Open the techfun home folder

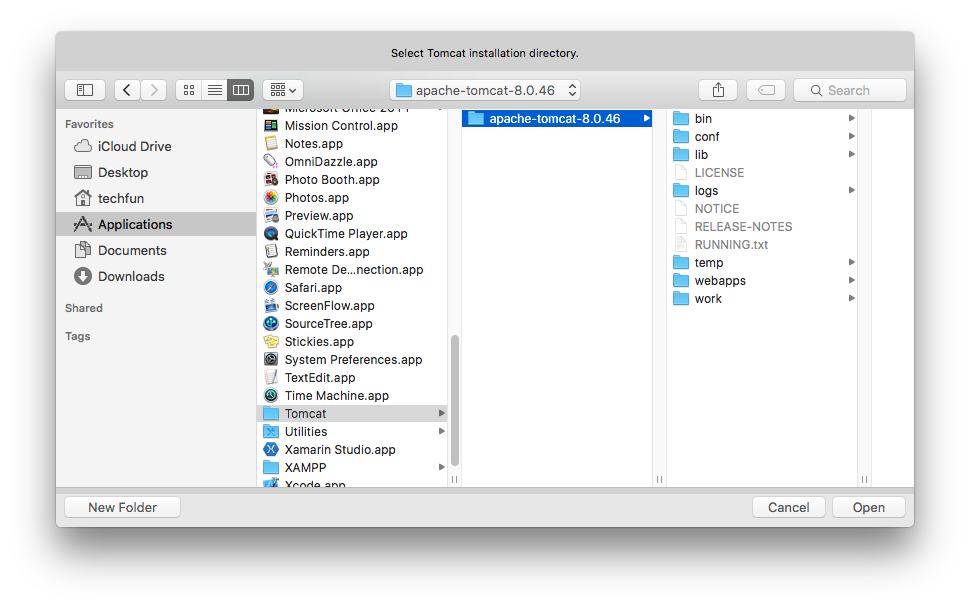click(x=156, y=199)
